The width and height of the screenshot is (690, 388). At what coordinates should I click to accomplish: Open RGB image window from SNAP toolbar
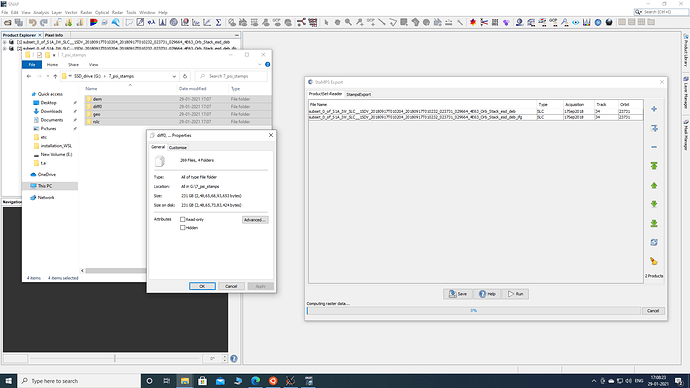point(94,22)
